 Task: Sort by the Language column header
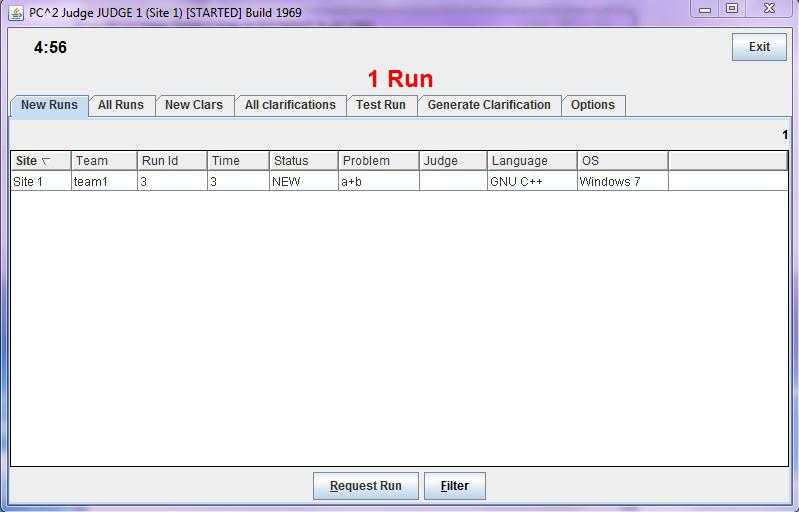532,161
